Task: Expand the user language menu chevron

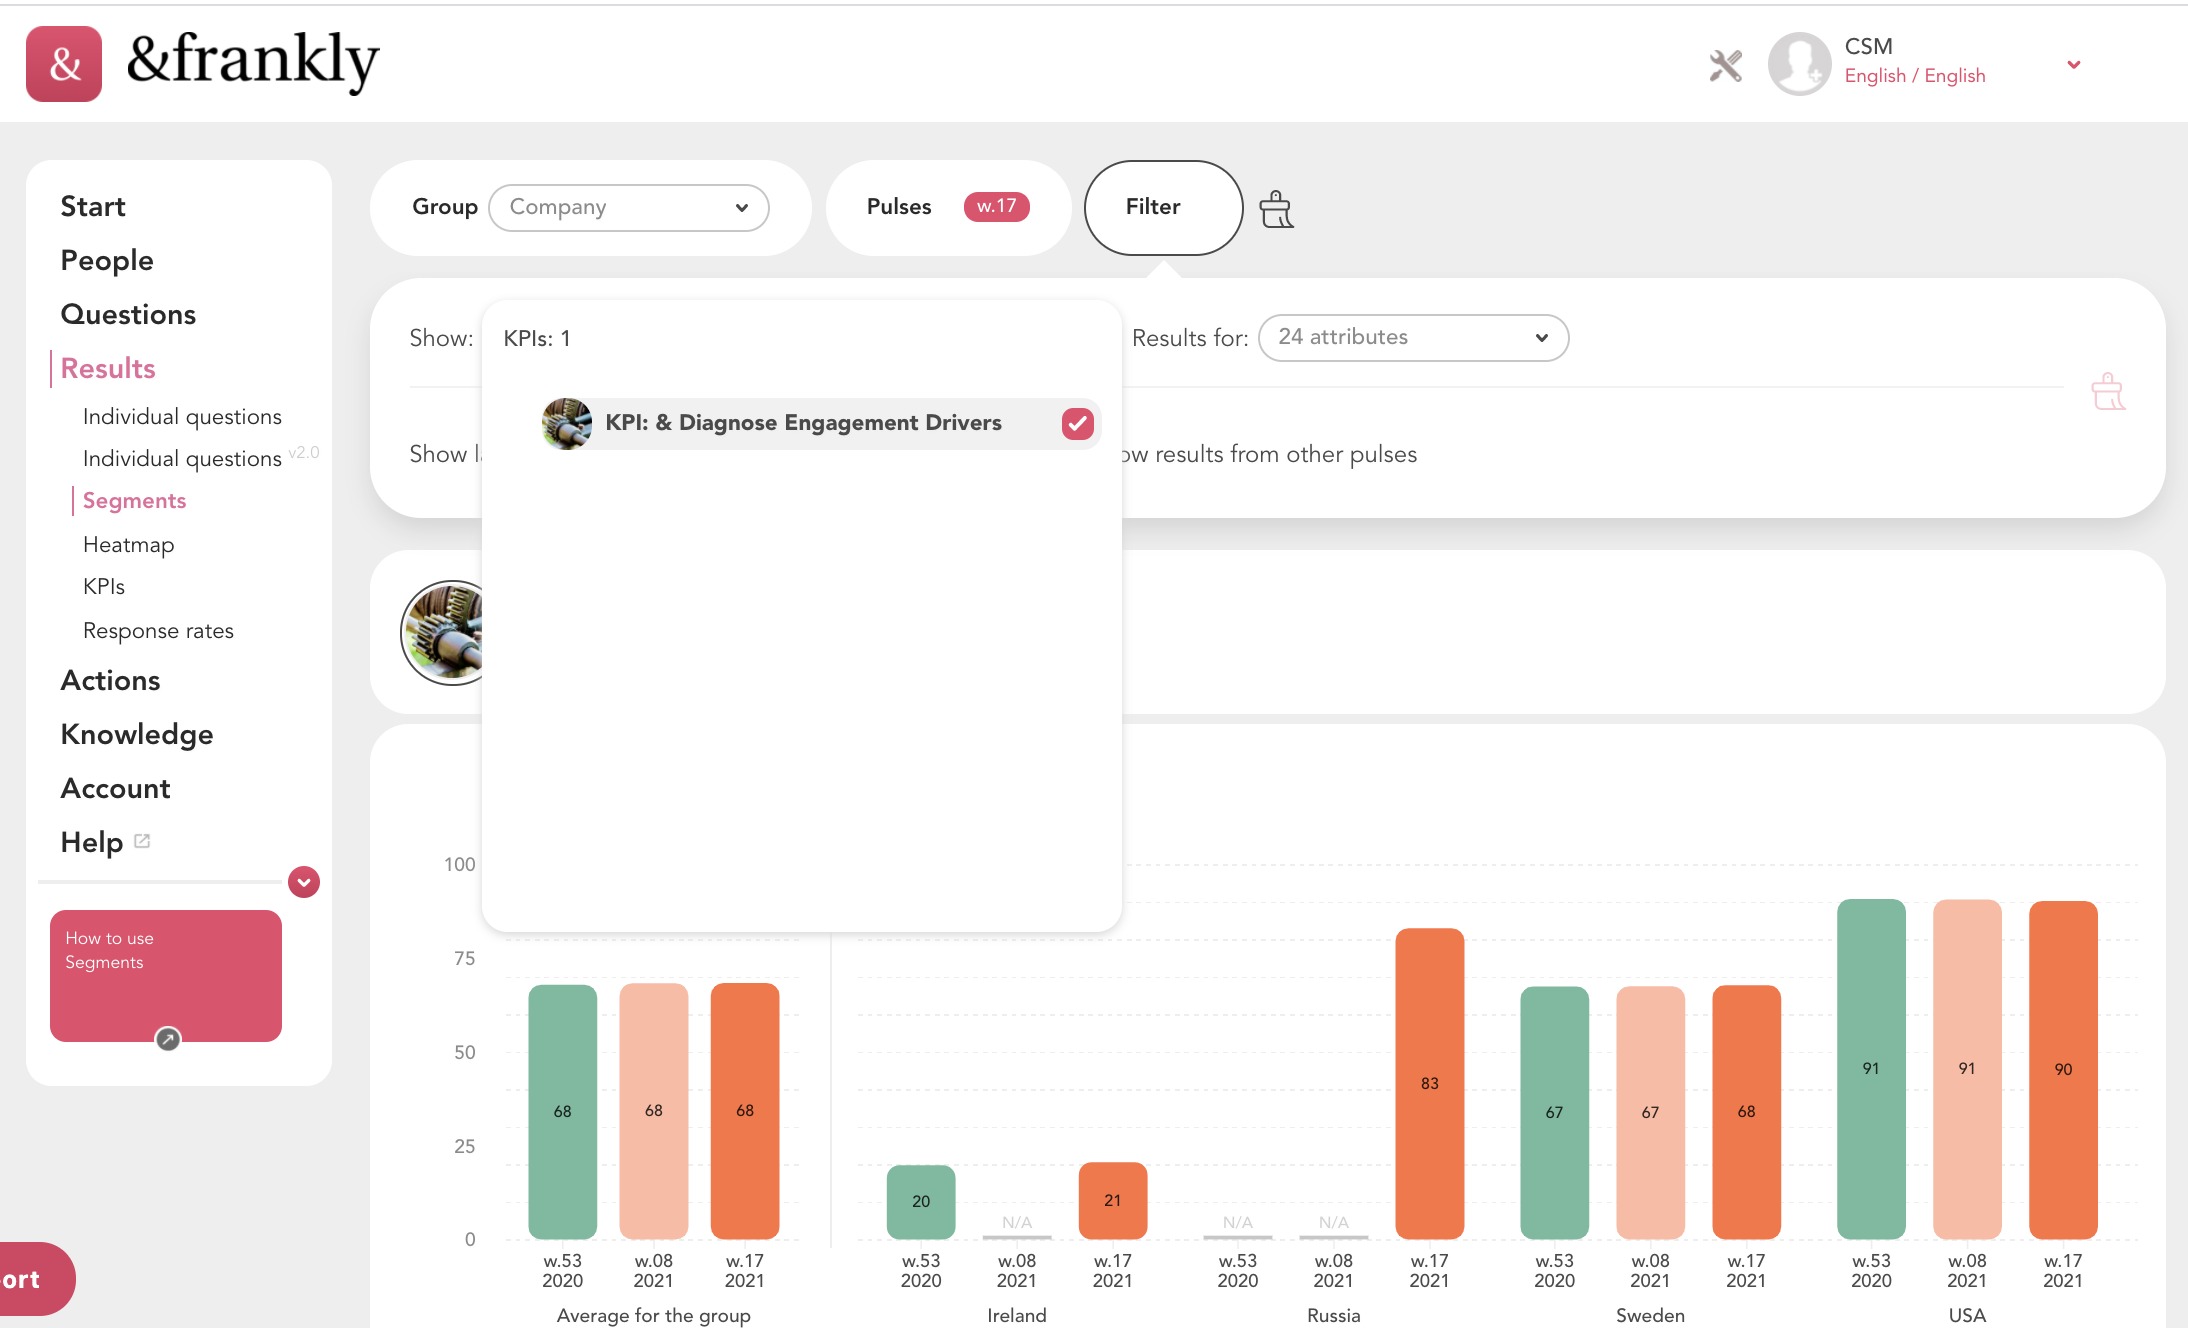Action: (x=2073, y=65)
